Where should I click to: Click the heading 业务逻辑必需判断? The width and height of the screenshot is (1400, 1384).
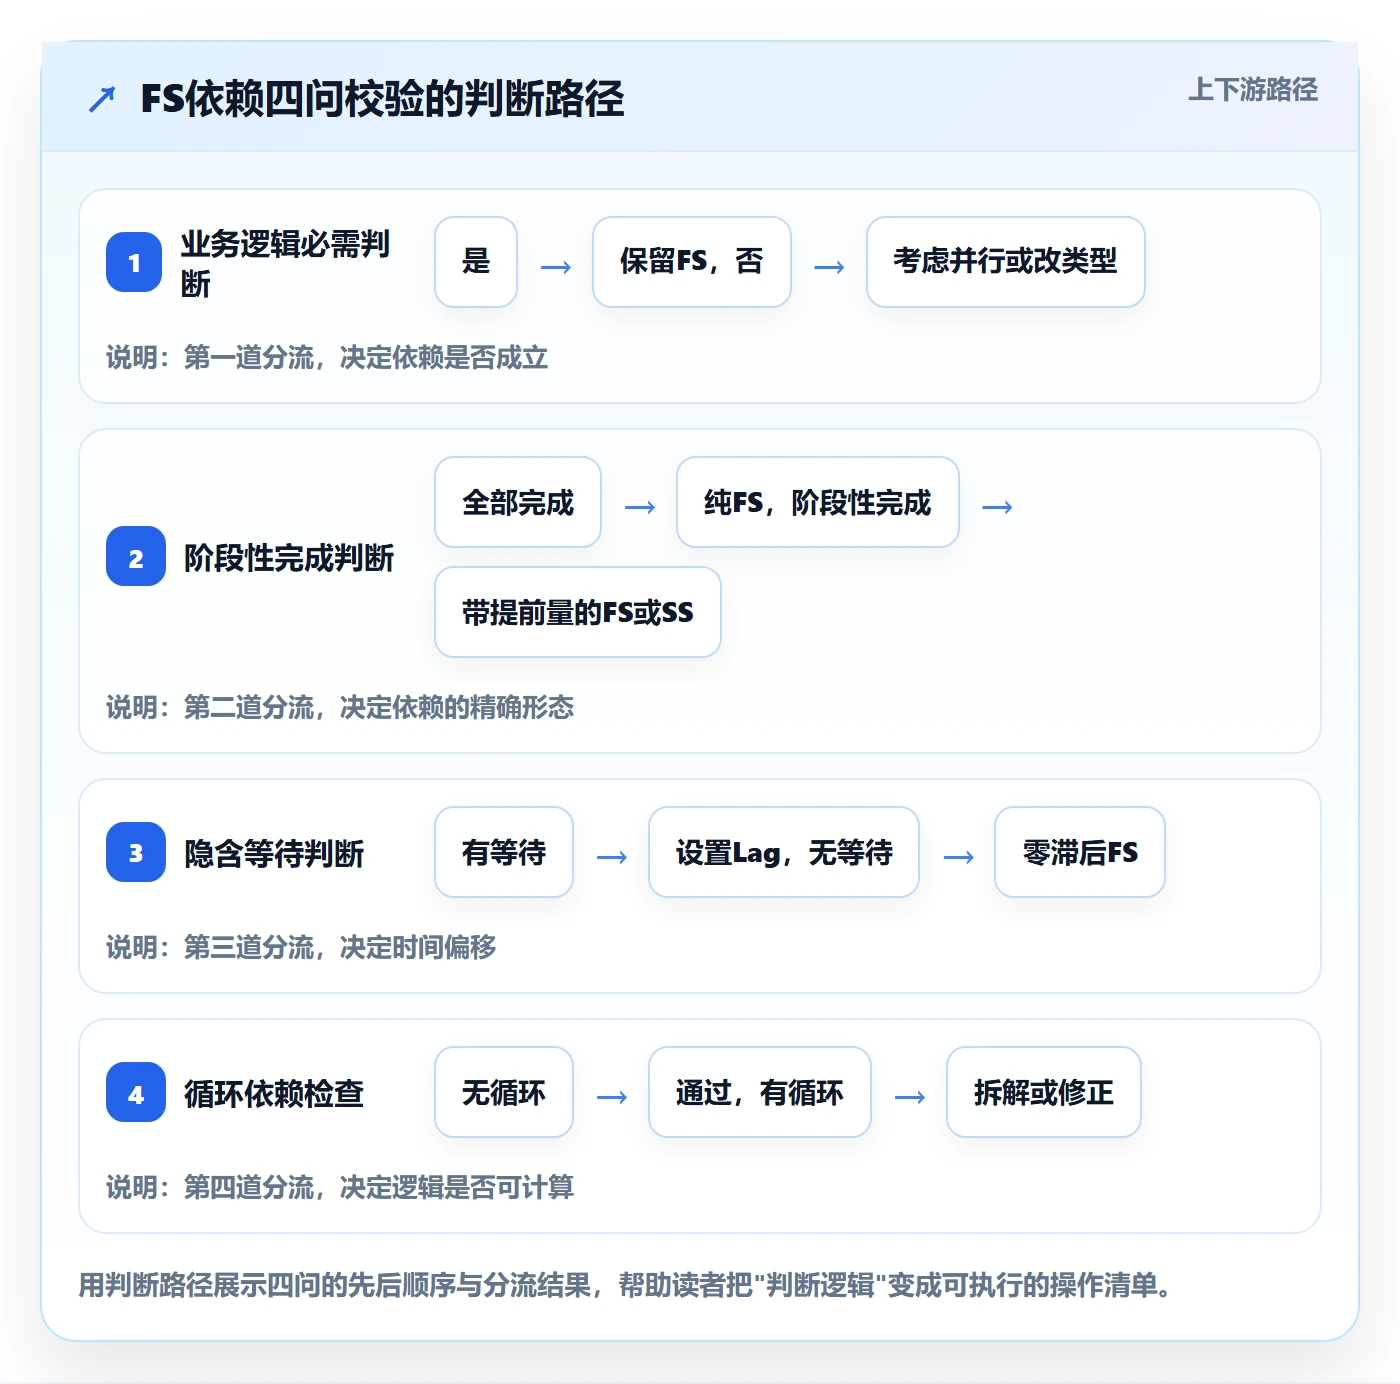pyautogui.click(x=286, y=263)
